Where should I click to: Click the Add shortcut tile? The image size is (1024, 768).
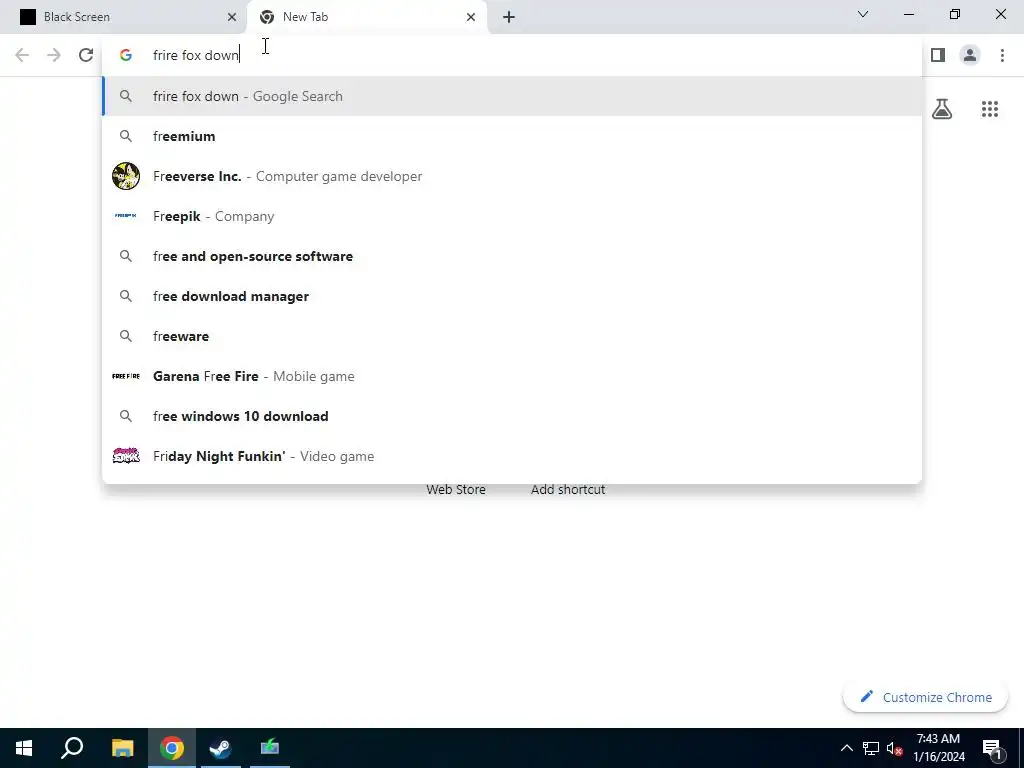568,490
